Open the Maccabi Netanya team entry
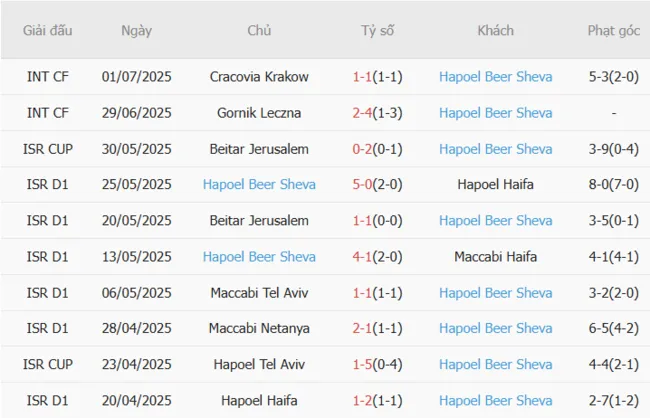 [259, 329]
